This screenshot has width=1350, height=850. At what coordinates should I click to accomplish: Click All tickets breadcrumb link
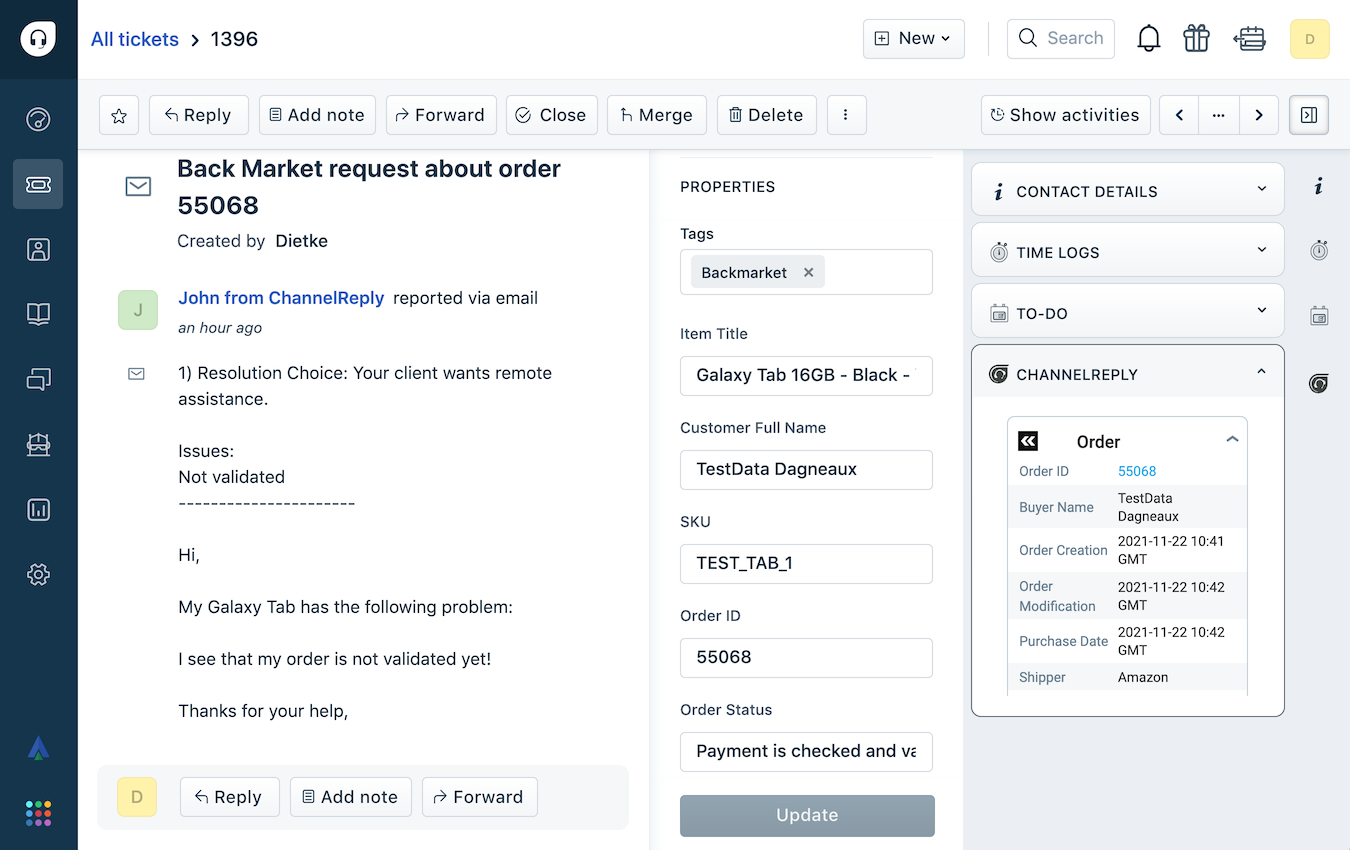click(135, 39)
